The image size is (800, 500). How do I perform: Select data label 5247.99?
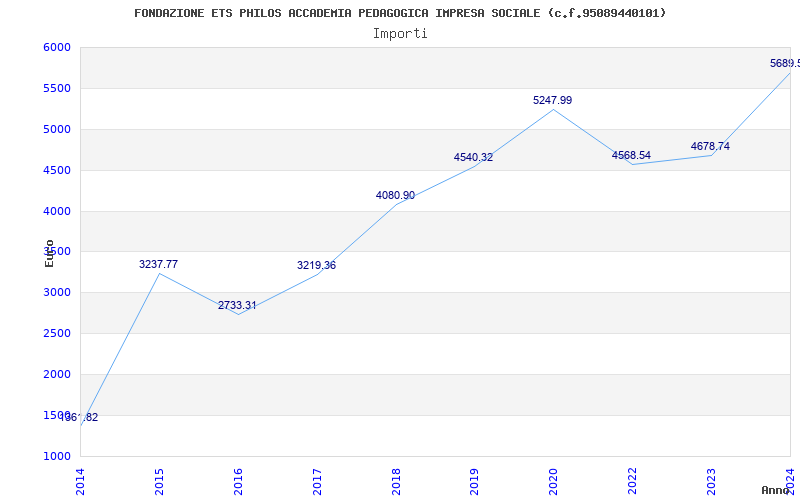pyautogui.click(x=553, y=101)
